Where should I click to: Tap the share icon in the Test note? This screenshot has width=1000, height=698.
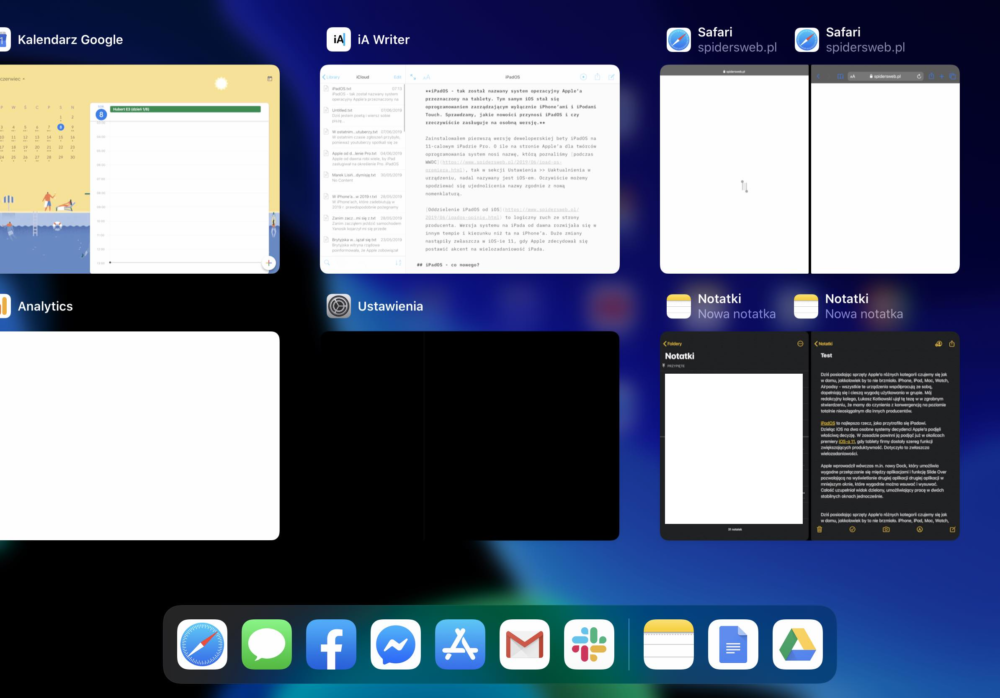[x=952, y=344]
